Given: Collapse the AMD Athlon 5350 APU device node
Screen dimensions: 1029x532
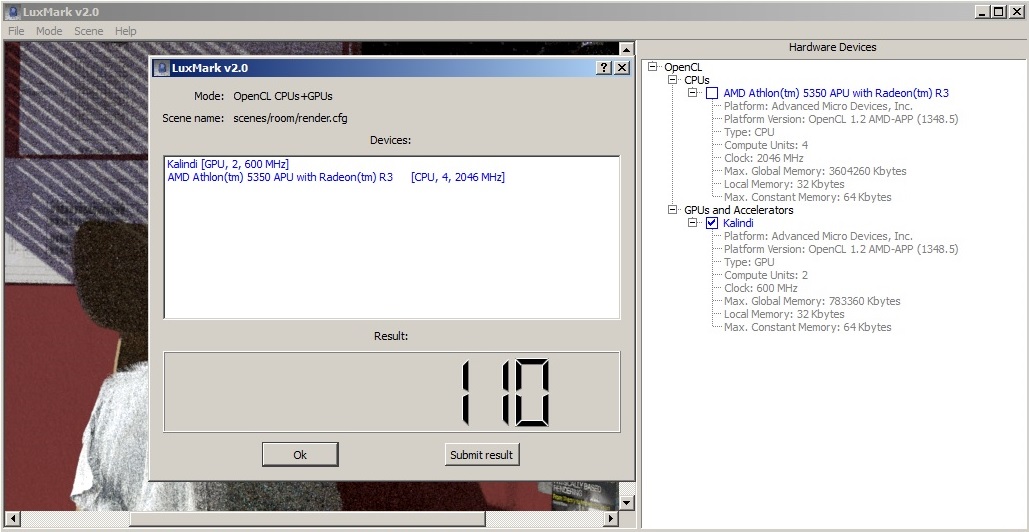Looking at the screenshot, I should tap(692, 93).
